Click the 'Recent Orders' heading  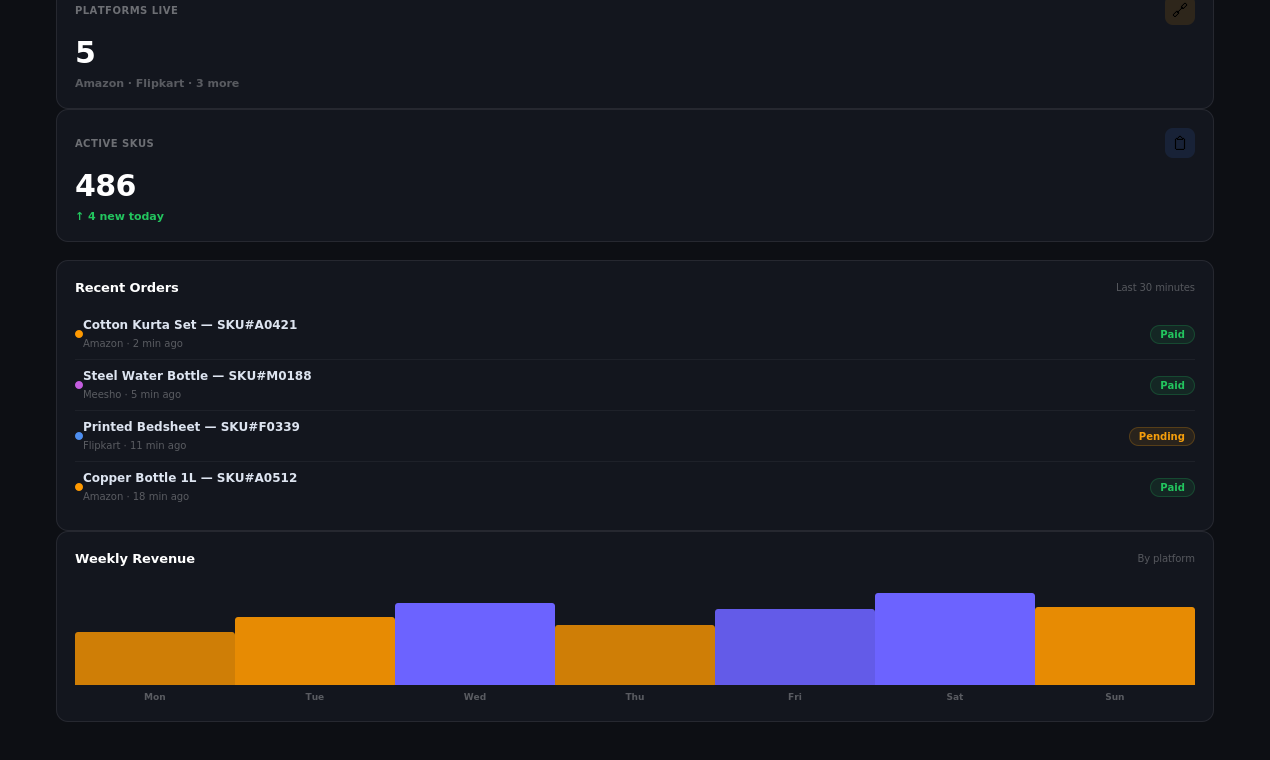tap(127, 287)
